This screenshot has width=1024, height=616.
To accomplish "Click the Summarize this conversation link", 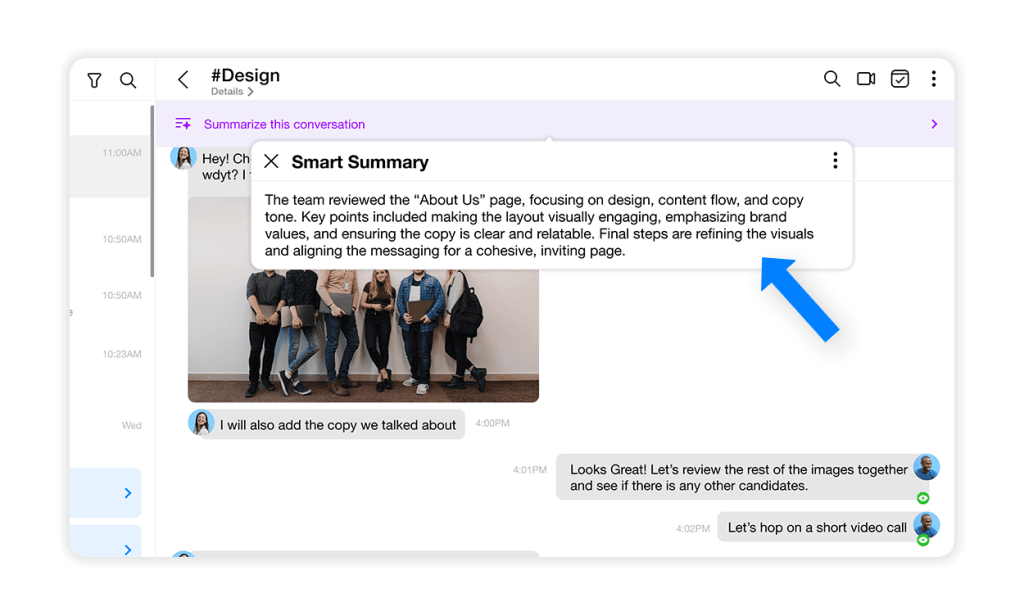I will 283,123.
